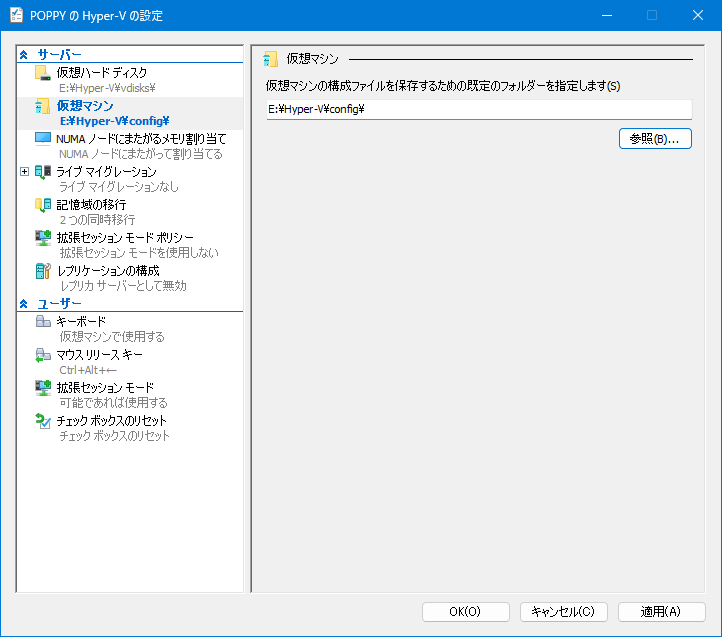Click the サーバー section header label
The image size is (722, 637).
(x=59, y=55)
